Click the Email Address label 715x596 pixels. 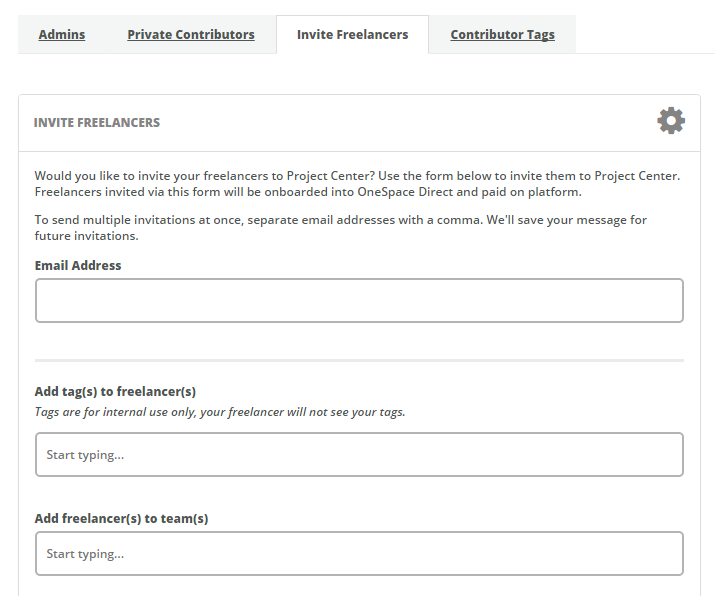click(78, 265)
